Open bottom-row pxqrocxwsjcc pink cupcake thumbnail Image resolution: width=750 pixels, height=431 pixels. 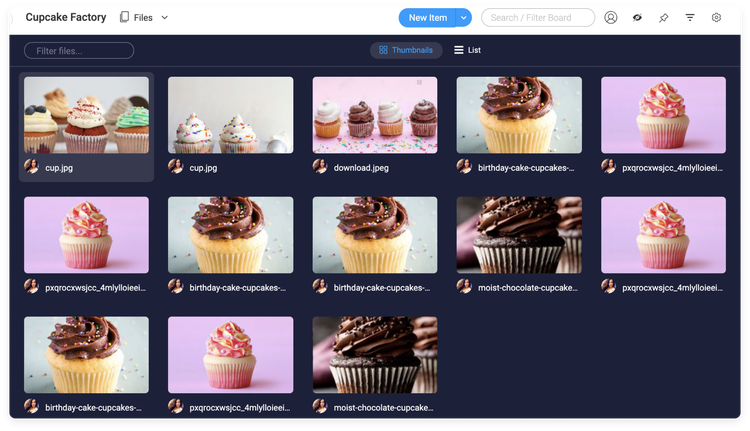click(x=231, y=355)
